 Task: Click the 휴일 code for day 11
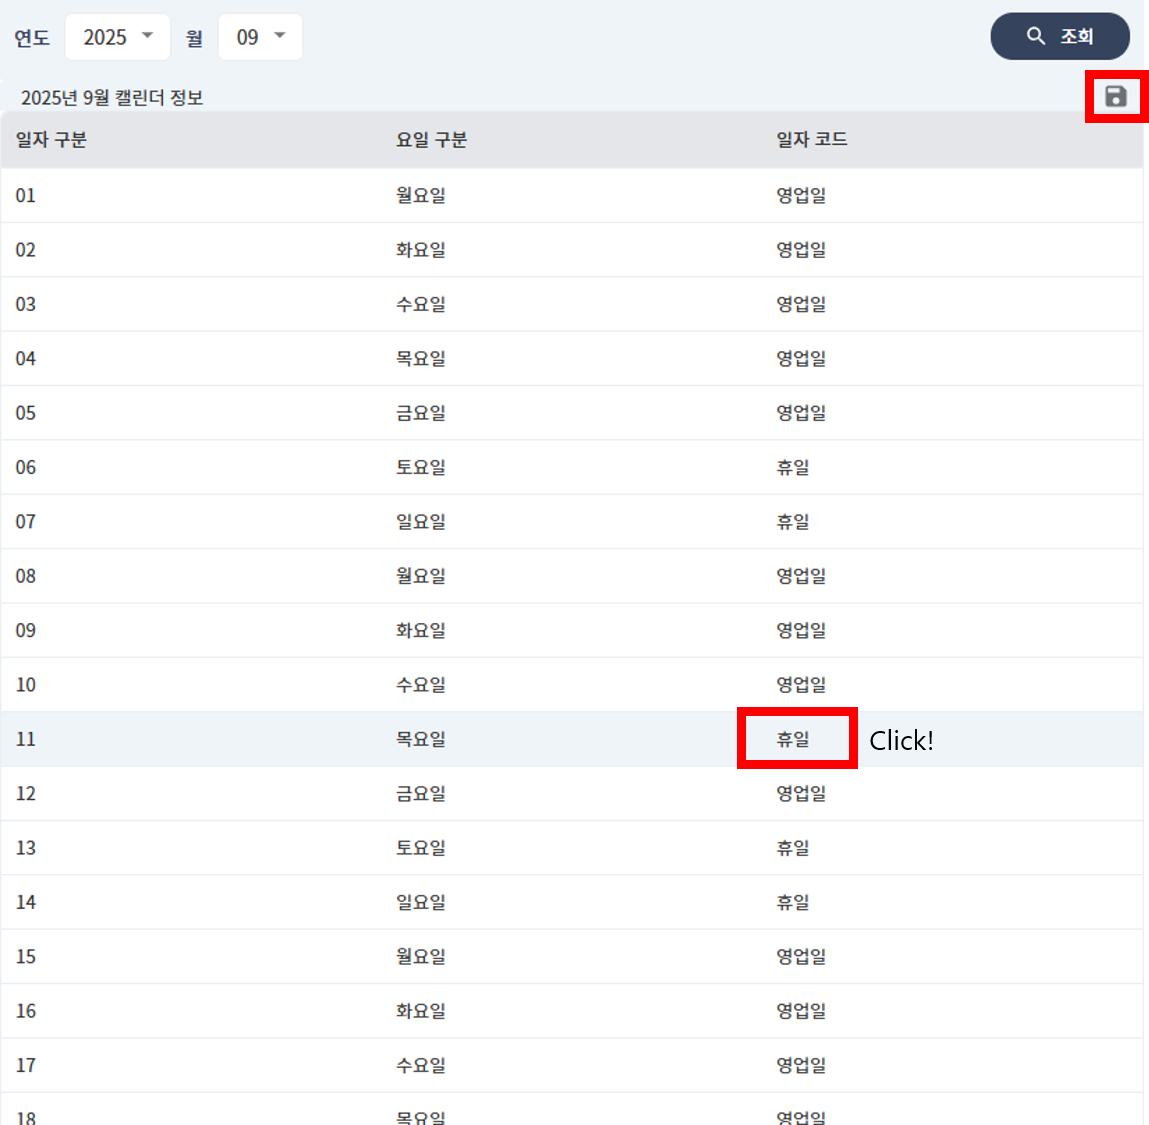pyautogui.click(x=794, y=739)
